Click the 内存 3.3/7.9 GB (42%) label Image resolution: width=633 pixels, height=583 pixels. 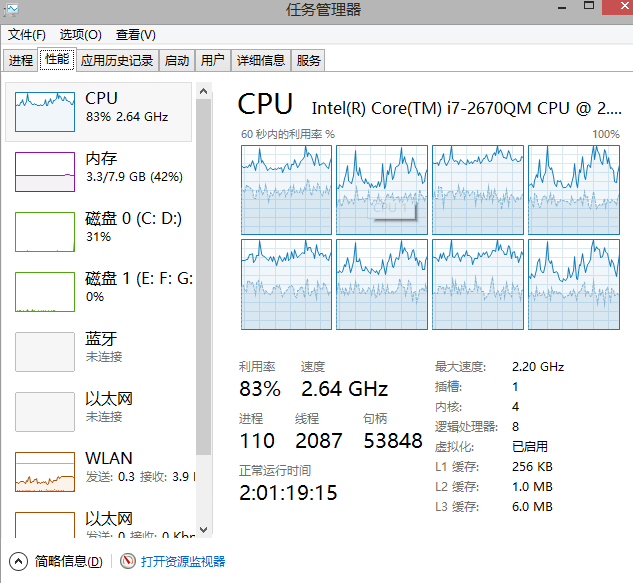(x=134, y=167)
